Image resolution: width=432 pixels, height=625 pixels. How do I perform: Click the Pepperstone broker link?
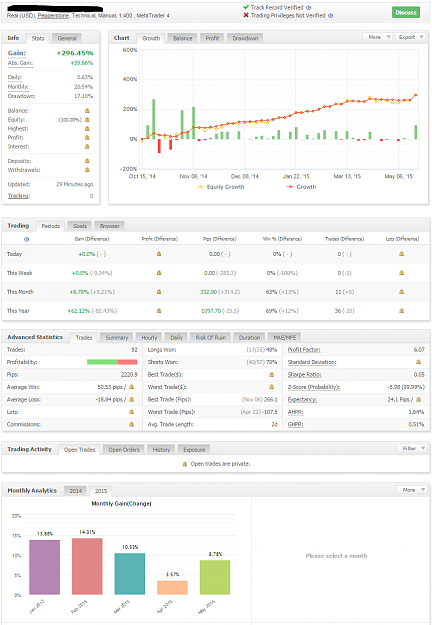(53, 16)
